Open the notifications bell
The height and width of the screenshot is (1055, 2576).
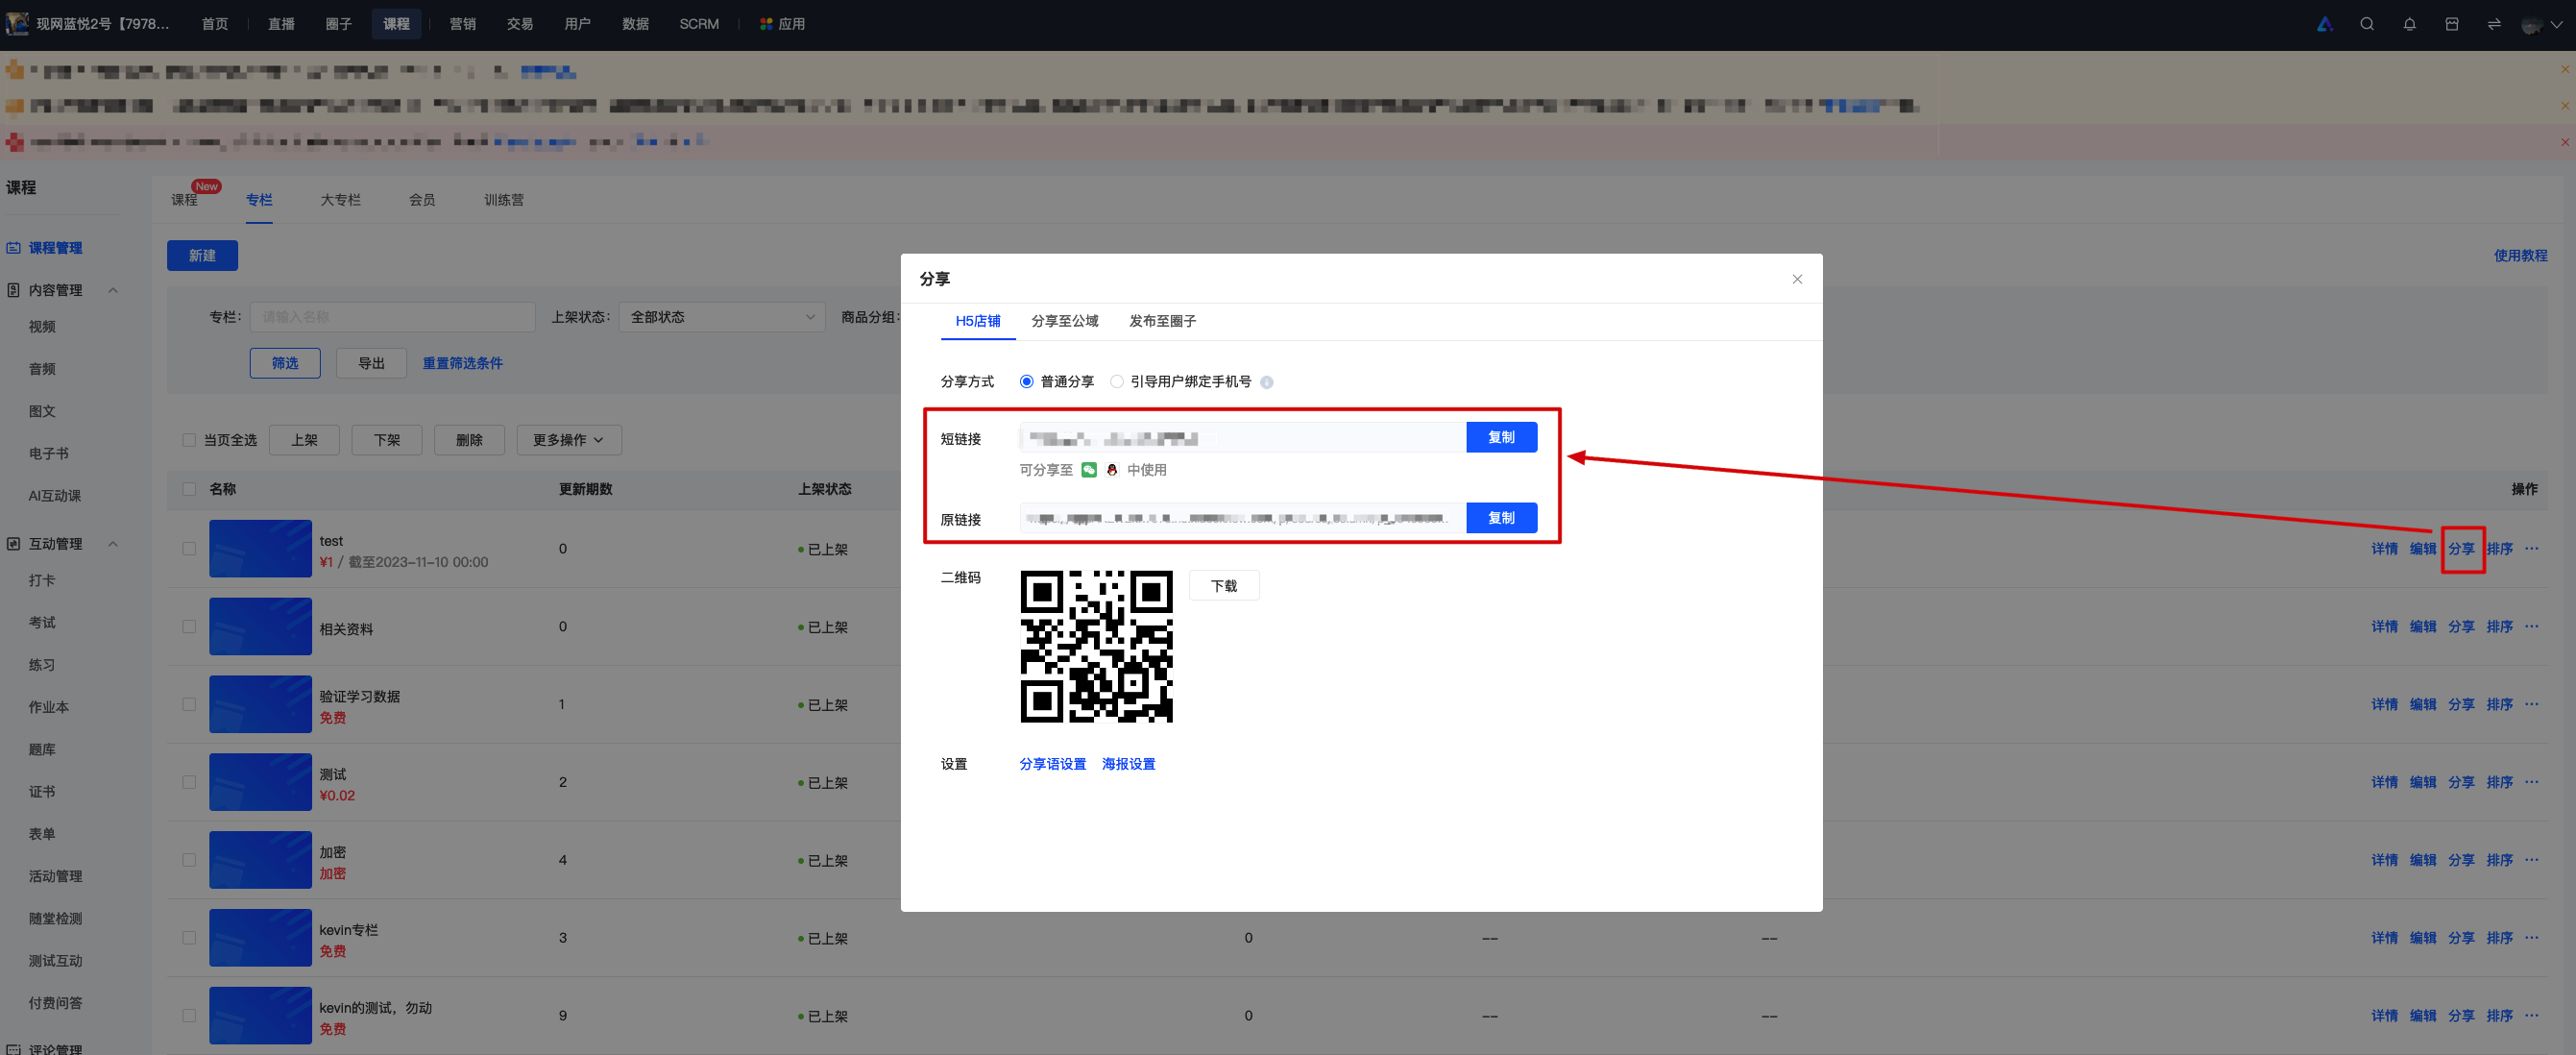(2409, 24)
